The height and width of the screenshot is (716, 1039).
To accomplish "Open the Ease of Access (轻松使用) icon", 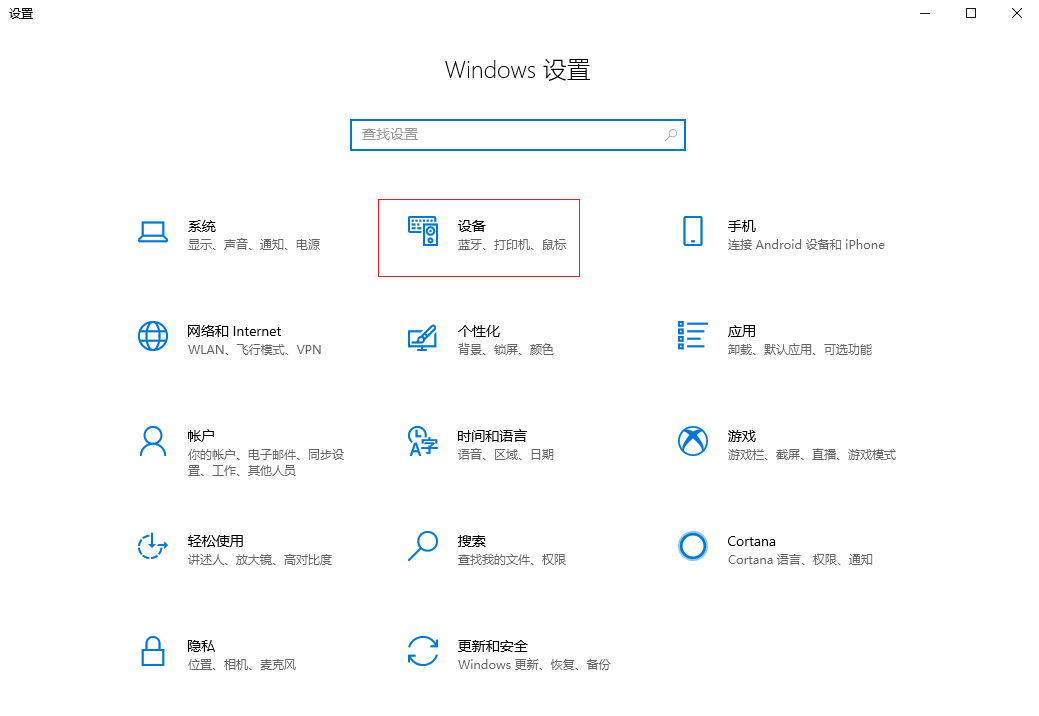I will [152, 546].
